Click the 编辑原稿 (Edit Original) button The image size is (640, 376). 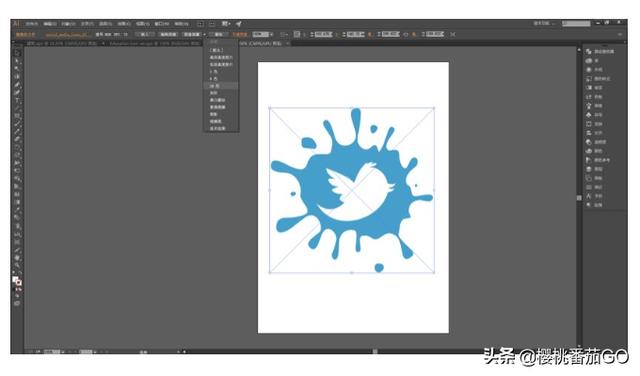tap(168, 34)
